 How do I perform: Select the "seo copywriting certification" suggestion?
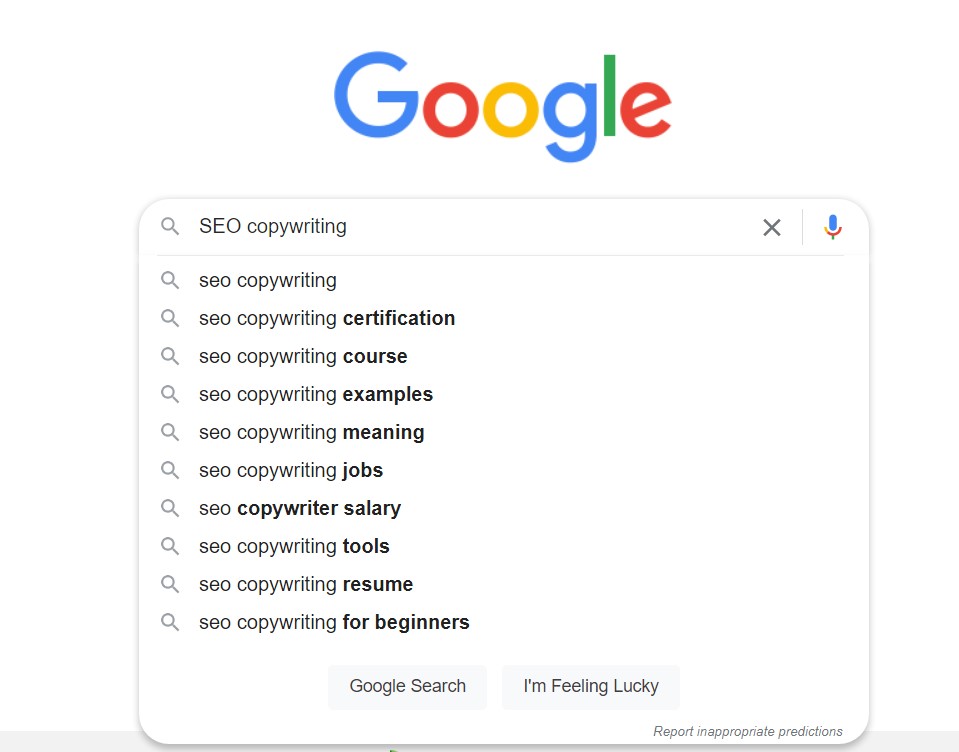[327, 318]
